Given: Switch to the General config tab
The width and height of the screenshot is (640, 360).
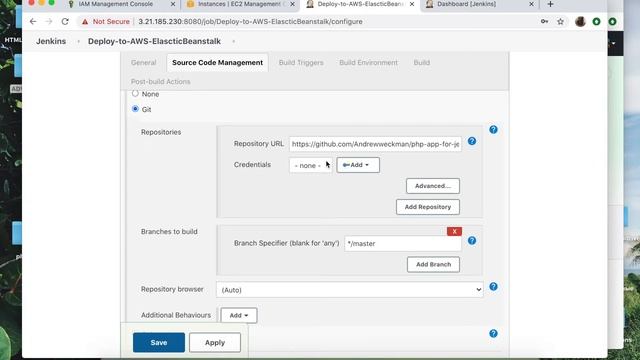Looking at the screenshot, I should tap(144, 62).
